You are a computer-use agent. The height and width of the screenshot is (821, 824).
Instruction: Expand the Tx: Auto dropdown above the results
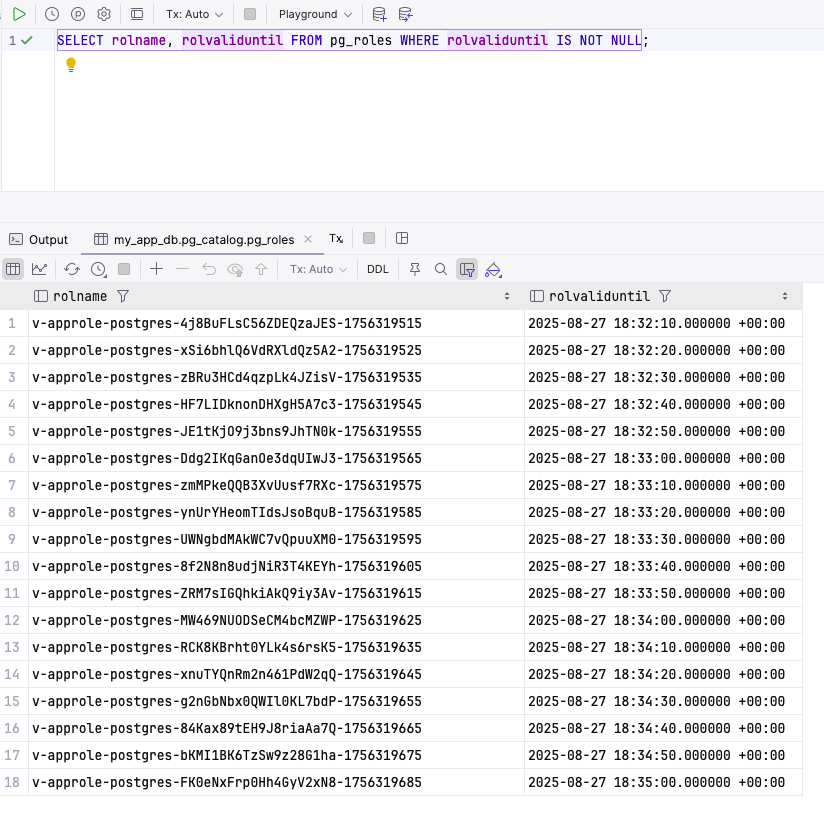317,269
